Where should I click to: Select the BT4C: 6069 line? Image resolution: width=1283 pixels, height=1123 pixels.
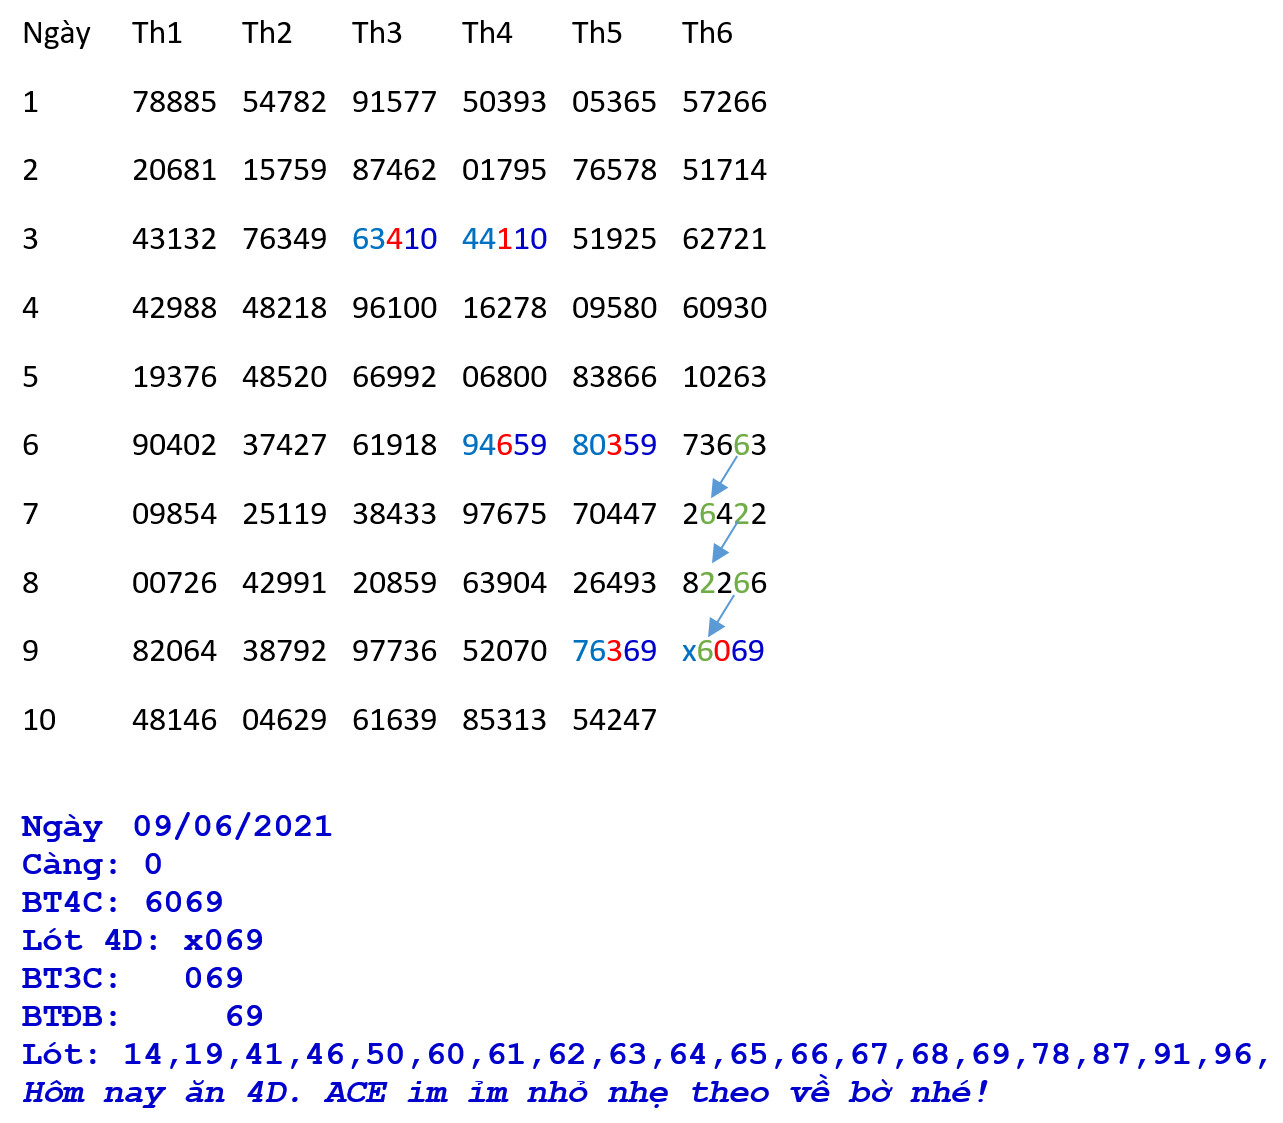pos(123,902)
